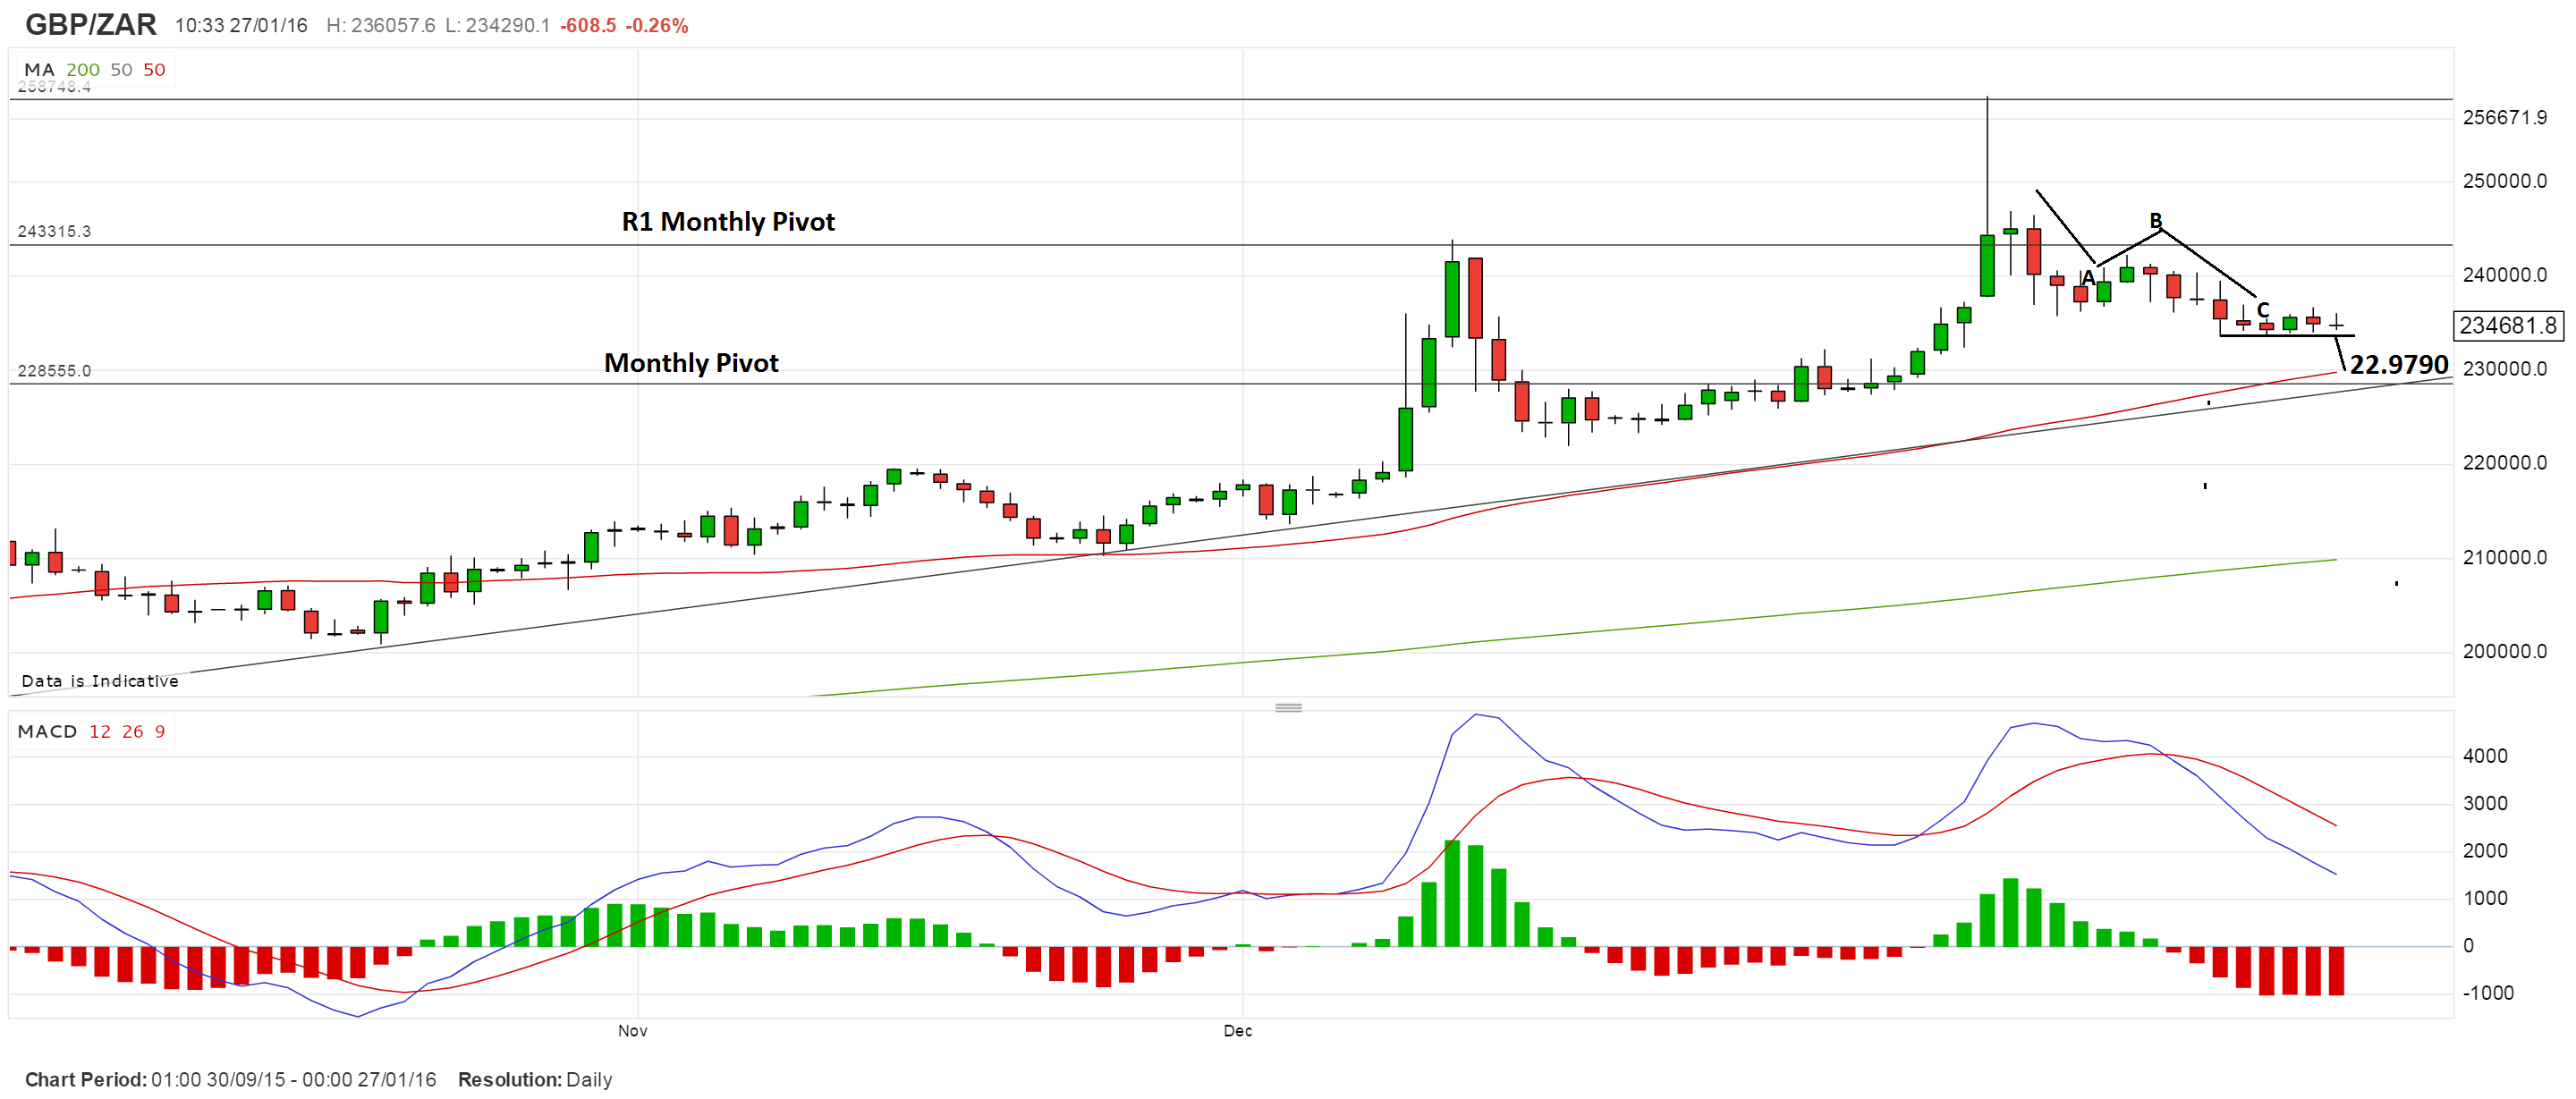Click the panel divider handle above MACD
This screenshot has height=1099, width=2576.
pos(1288,707)
